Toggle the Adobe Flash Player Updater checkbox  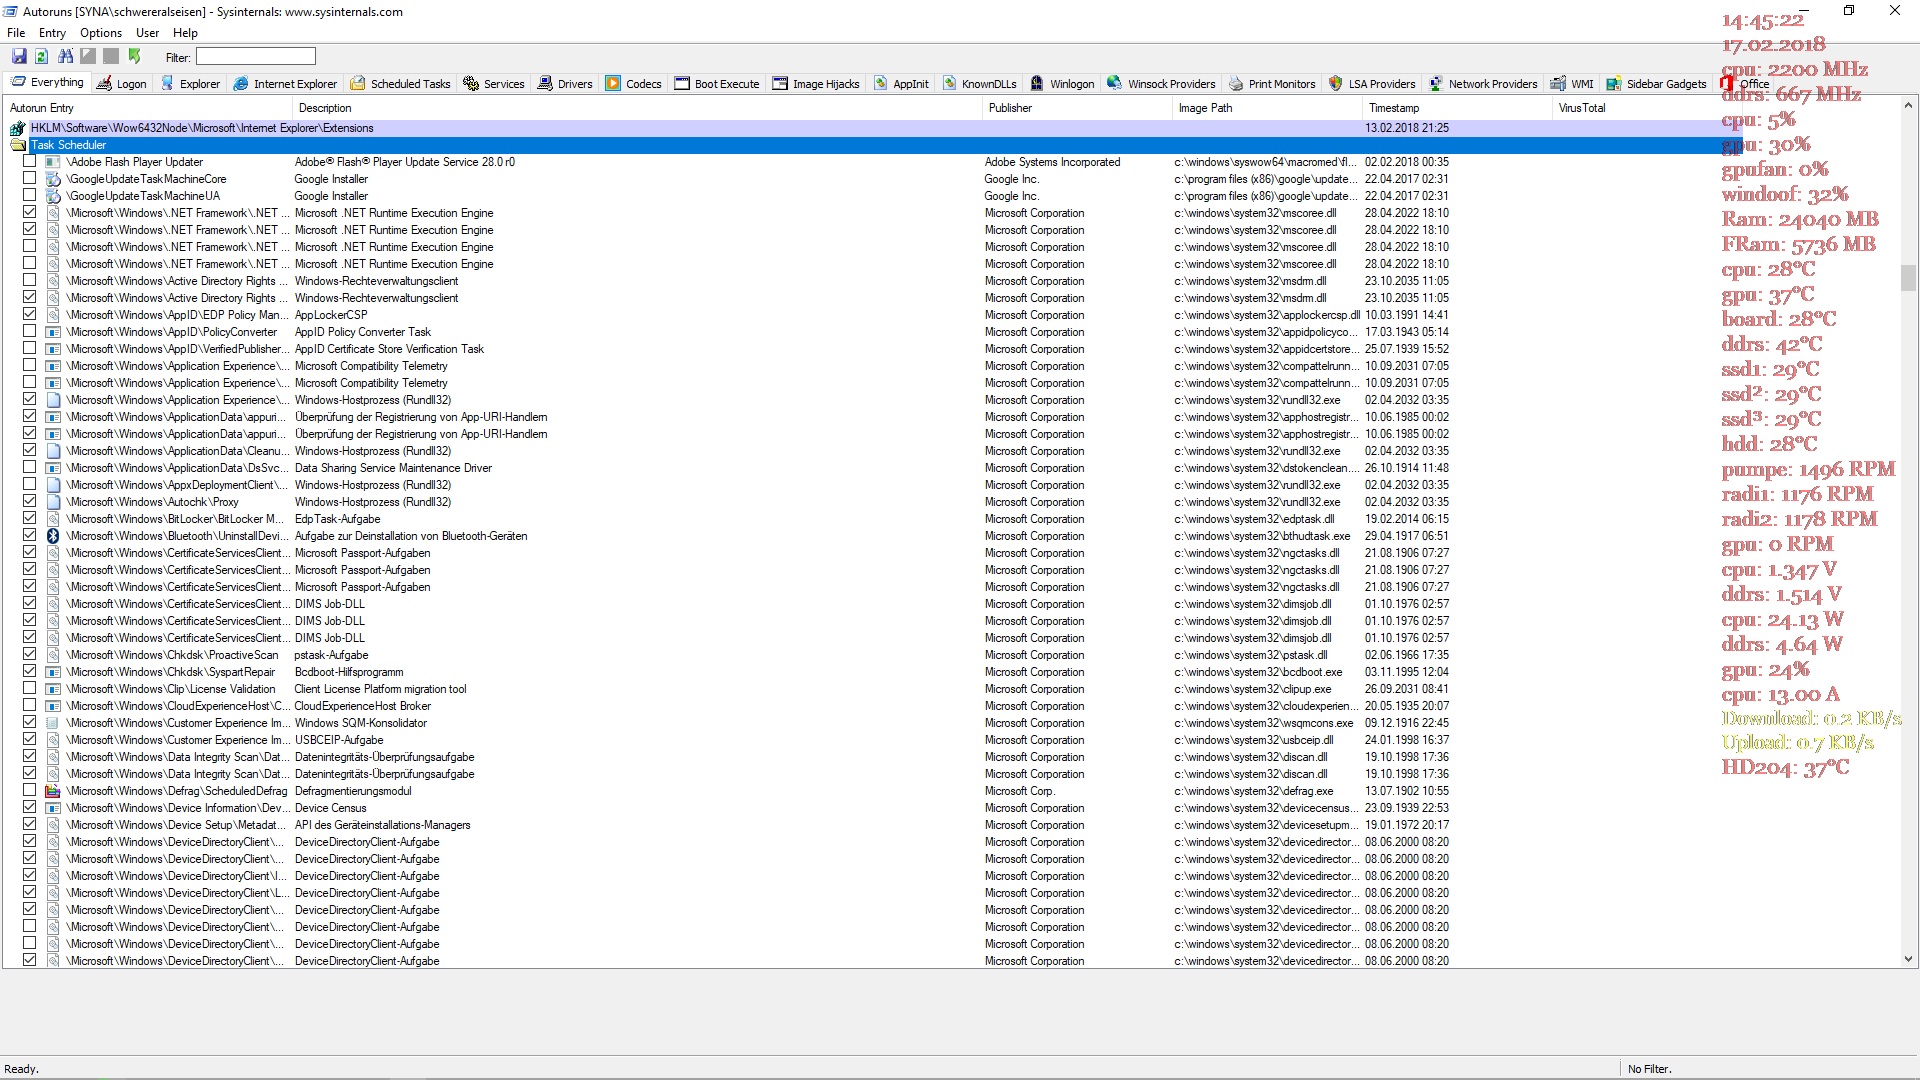click(29, 161)
